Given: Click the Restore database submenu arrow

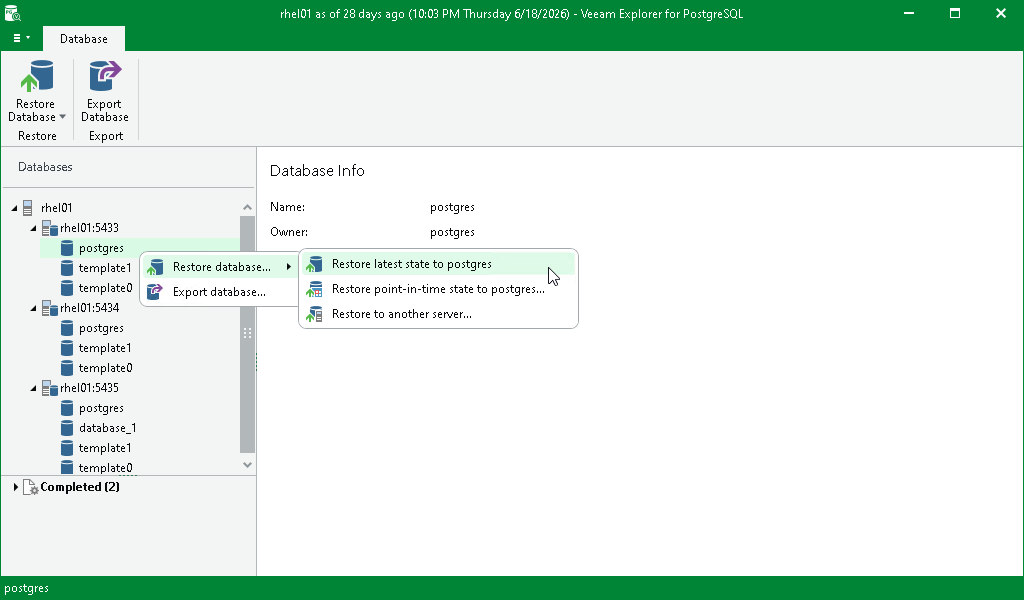Looking at the screenshot, I should (289, 267).
